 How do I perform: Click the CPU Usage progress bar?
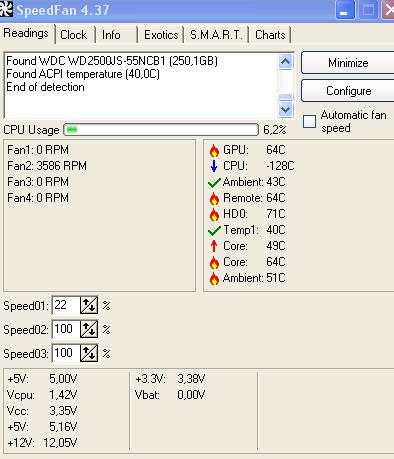pos(161,130)
